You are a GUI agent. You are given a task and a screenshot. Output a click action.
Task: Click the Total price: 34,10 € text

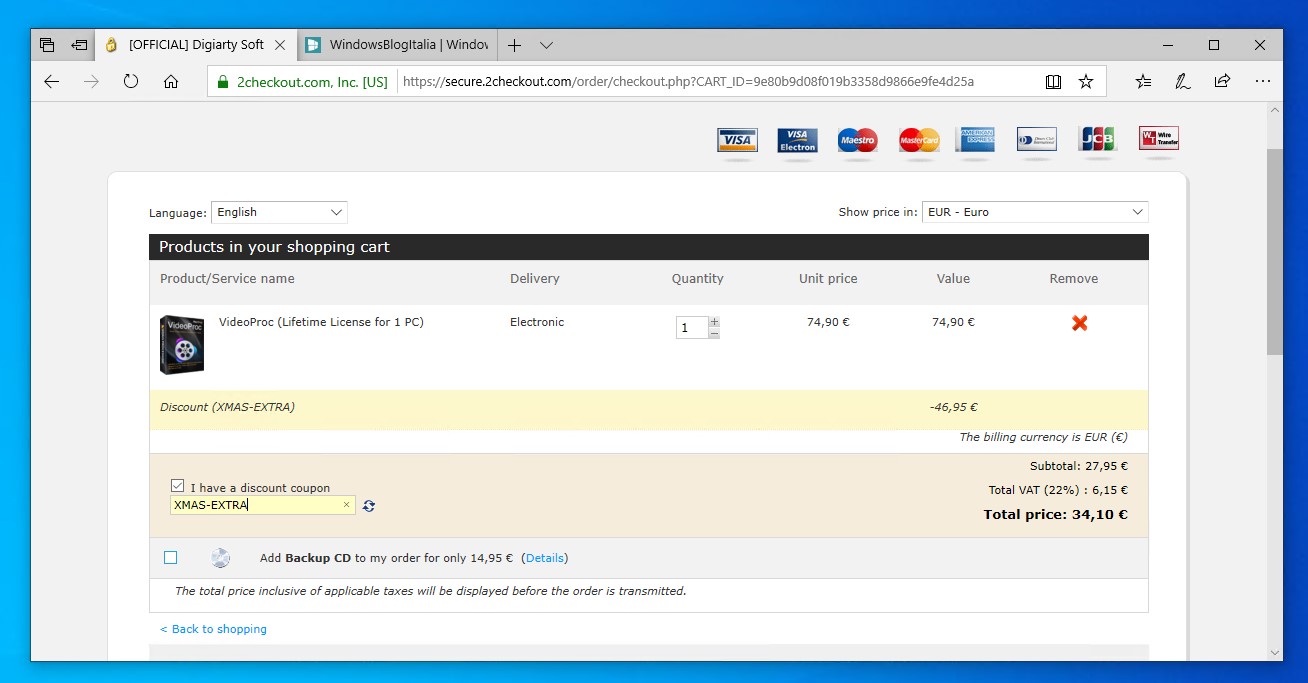[1055, 515]
